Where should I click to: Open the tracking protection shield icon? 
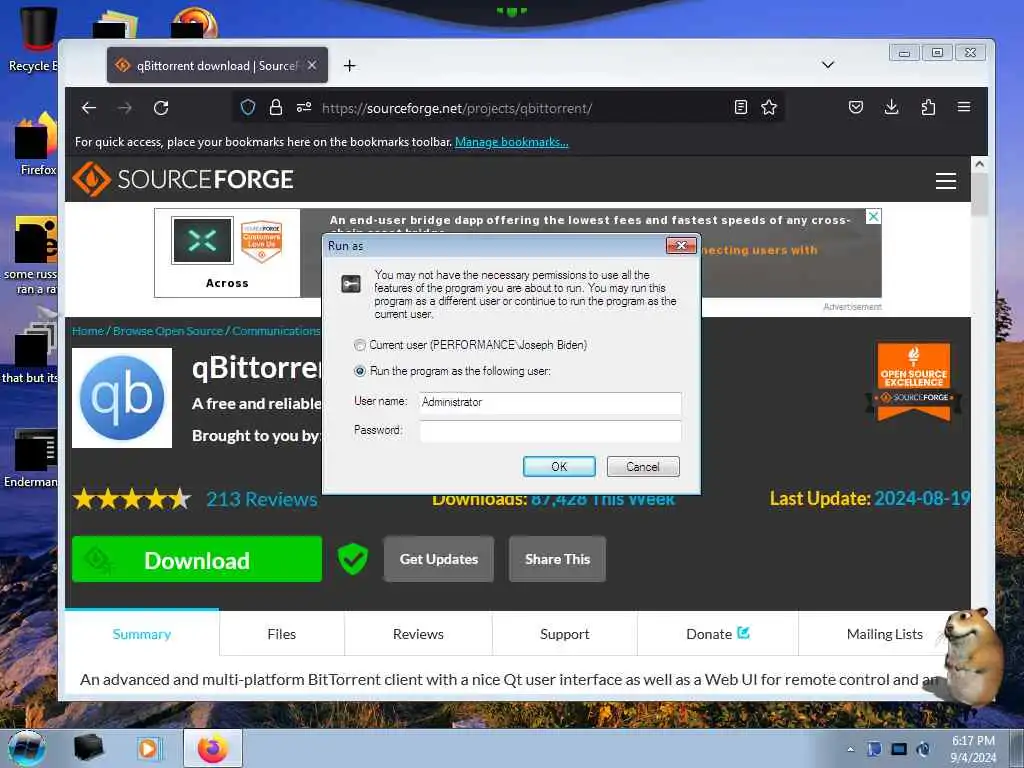(248, 107)
